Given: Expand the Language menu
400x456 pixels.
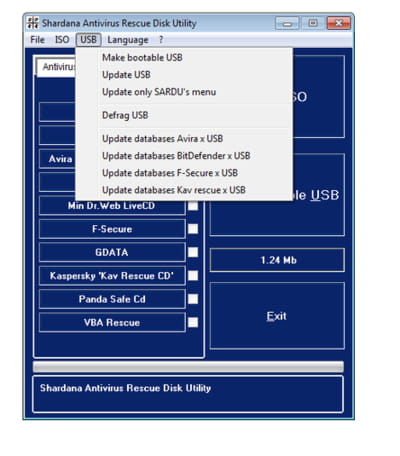Looking at the screenshot, I should point(128,40).
